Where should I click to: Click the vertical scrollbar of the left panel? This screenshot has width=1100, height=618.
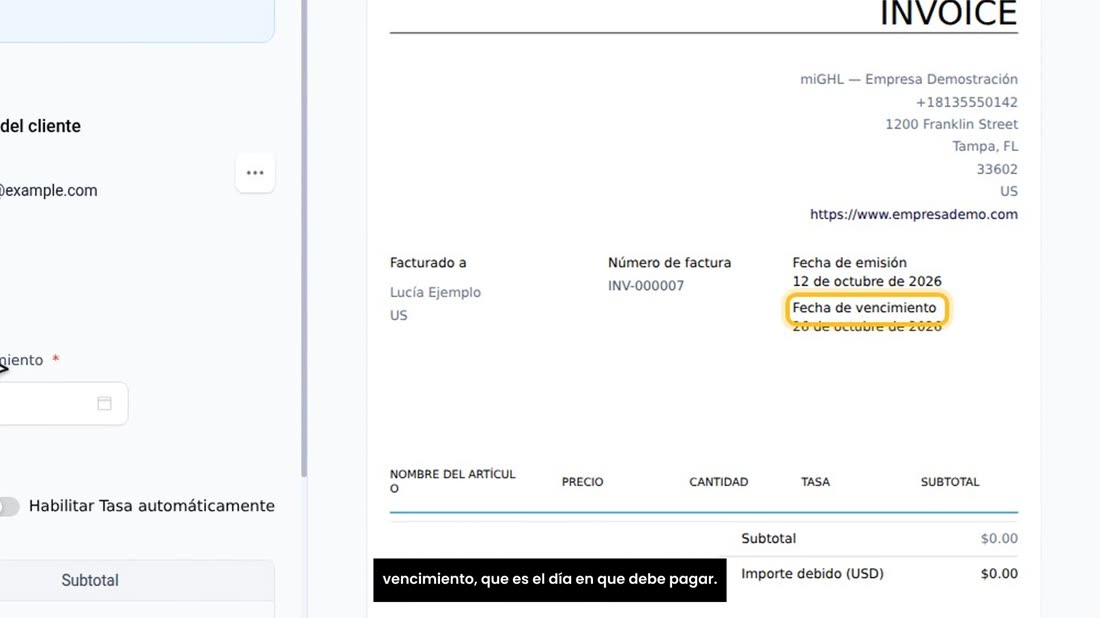[x=304, y=239]
